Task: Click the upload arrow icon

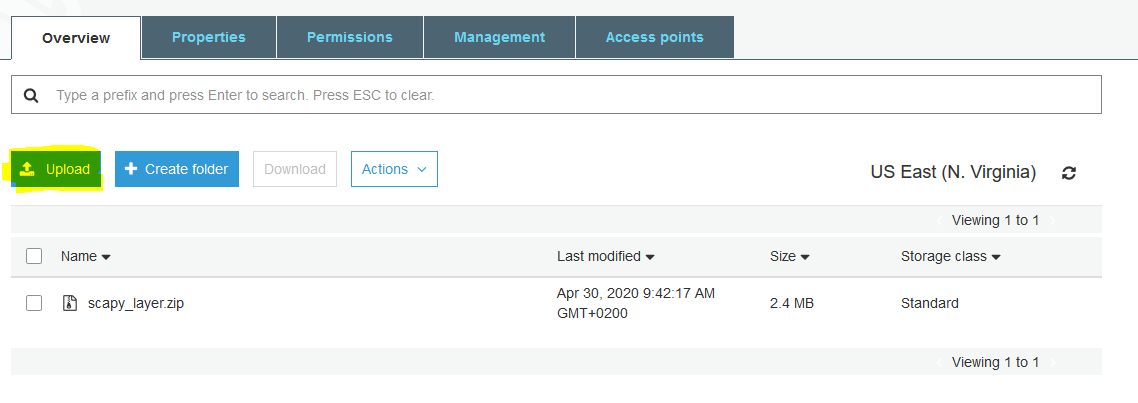Action: click(x=28, y=169)
